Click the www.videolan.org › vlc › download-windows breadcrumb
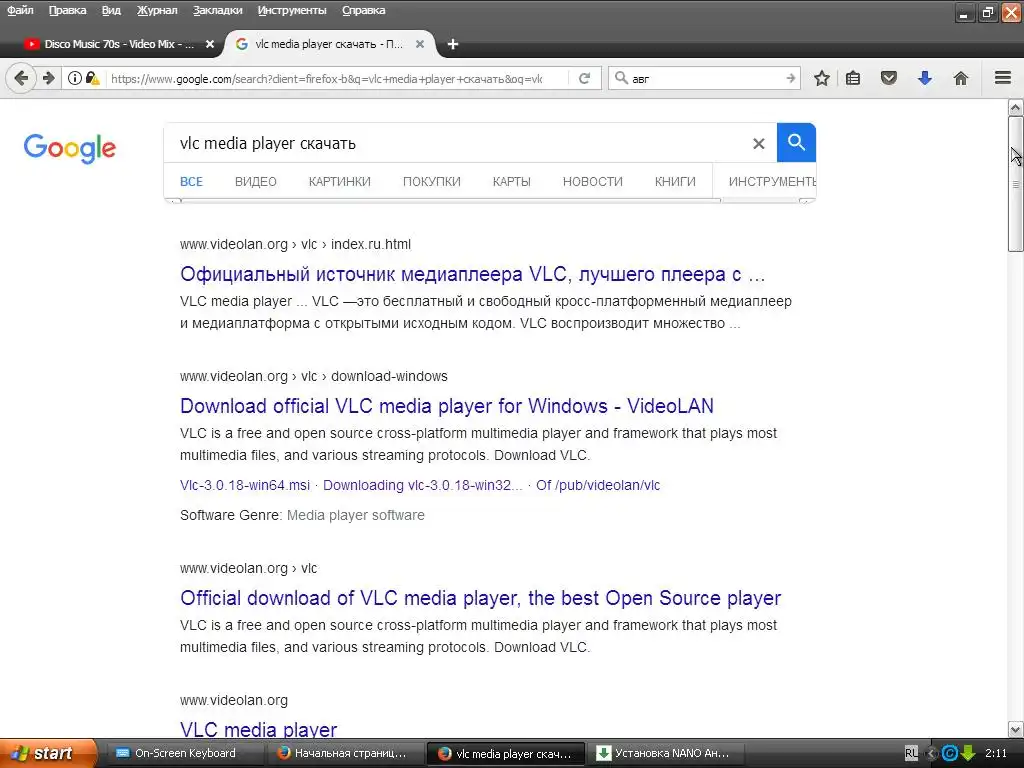Screen dimensions: 1024x768 coord(313,376)
